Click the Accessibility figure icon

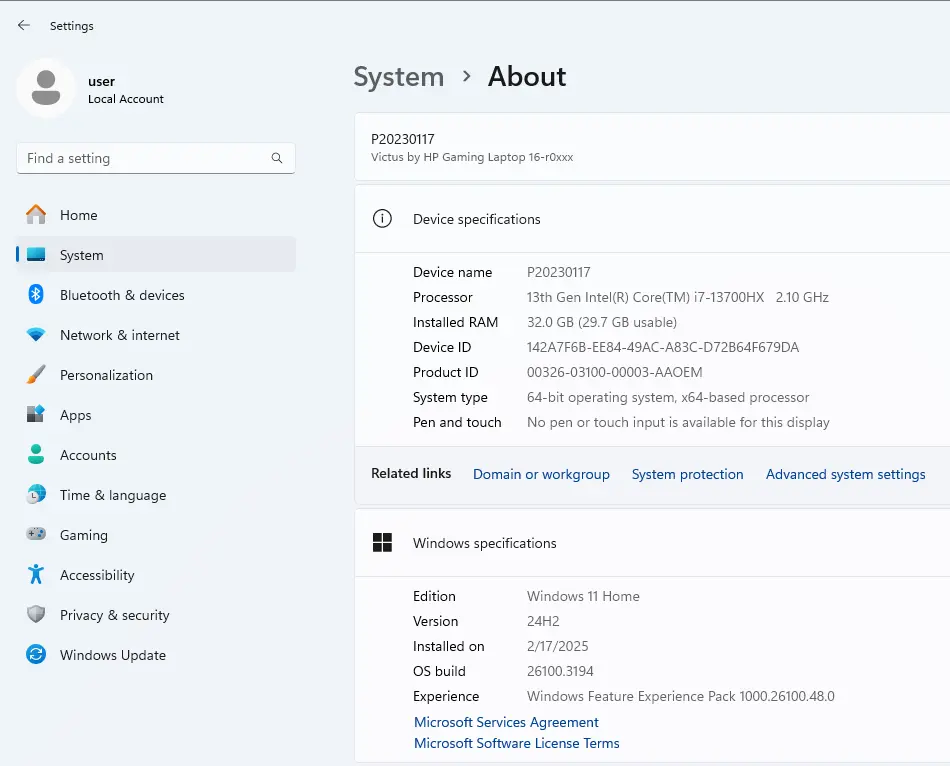(x=36, y=575)
